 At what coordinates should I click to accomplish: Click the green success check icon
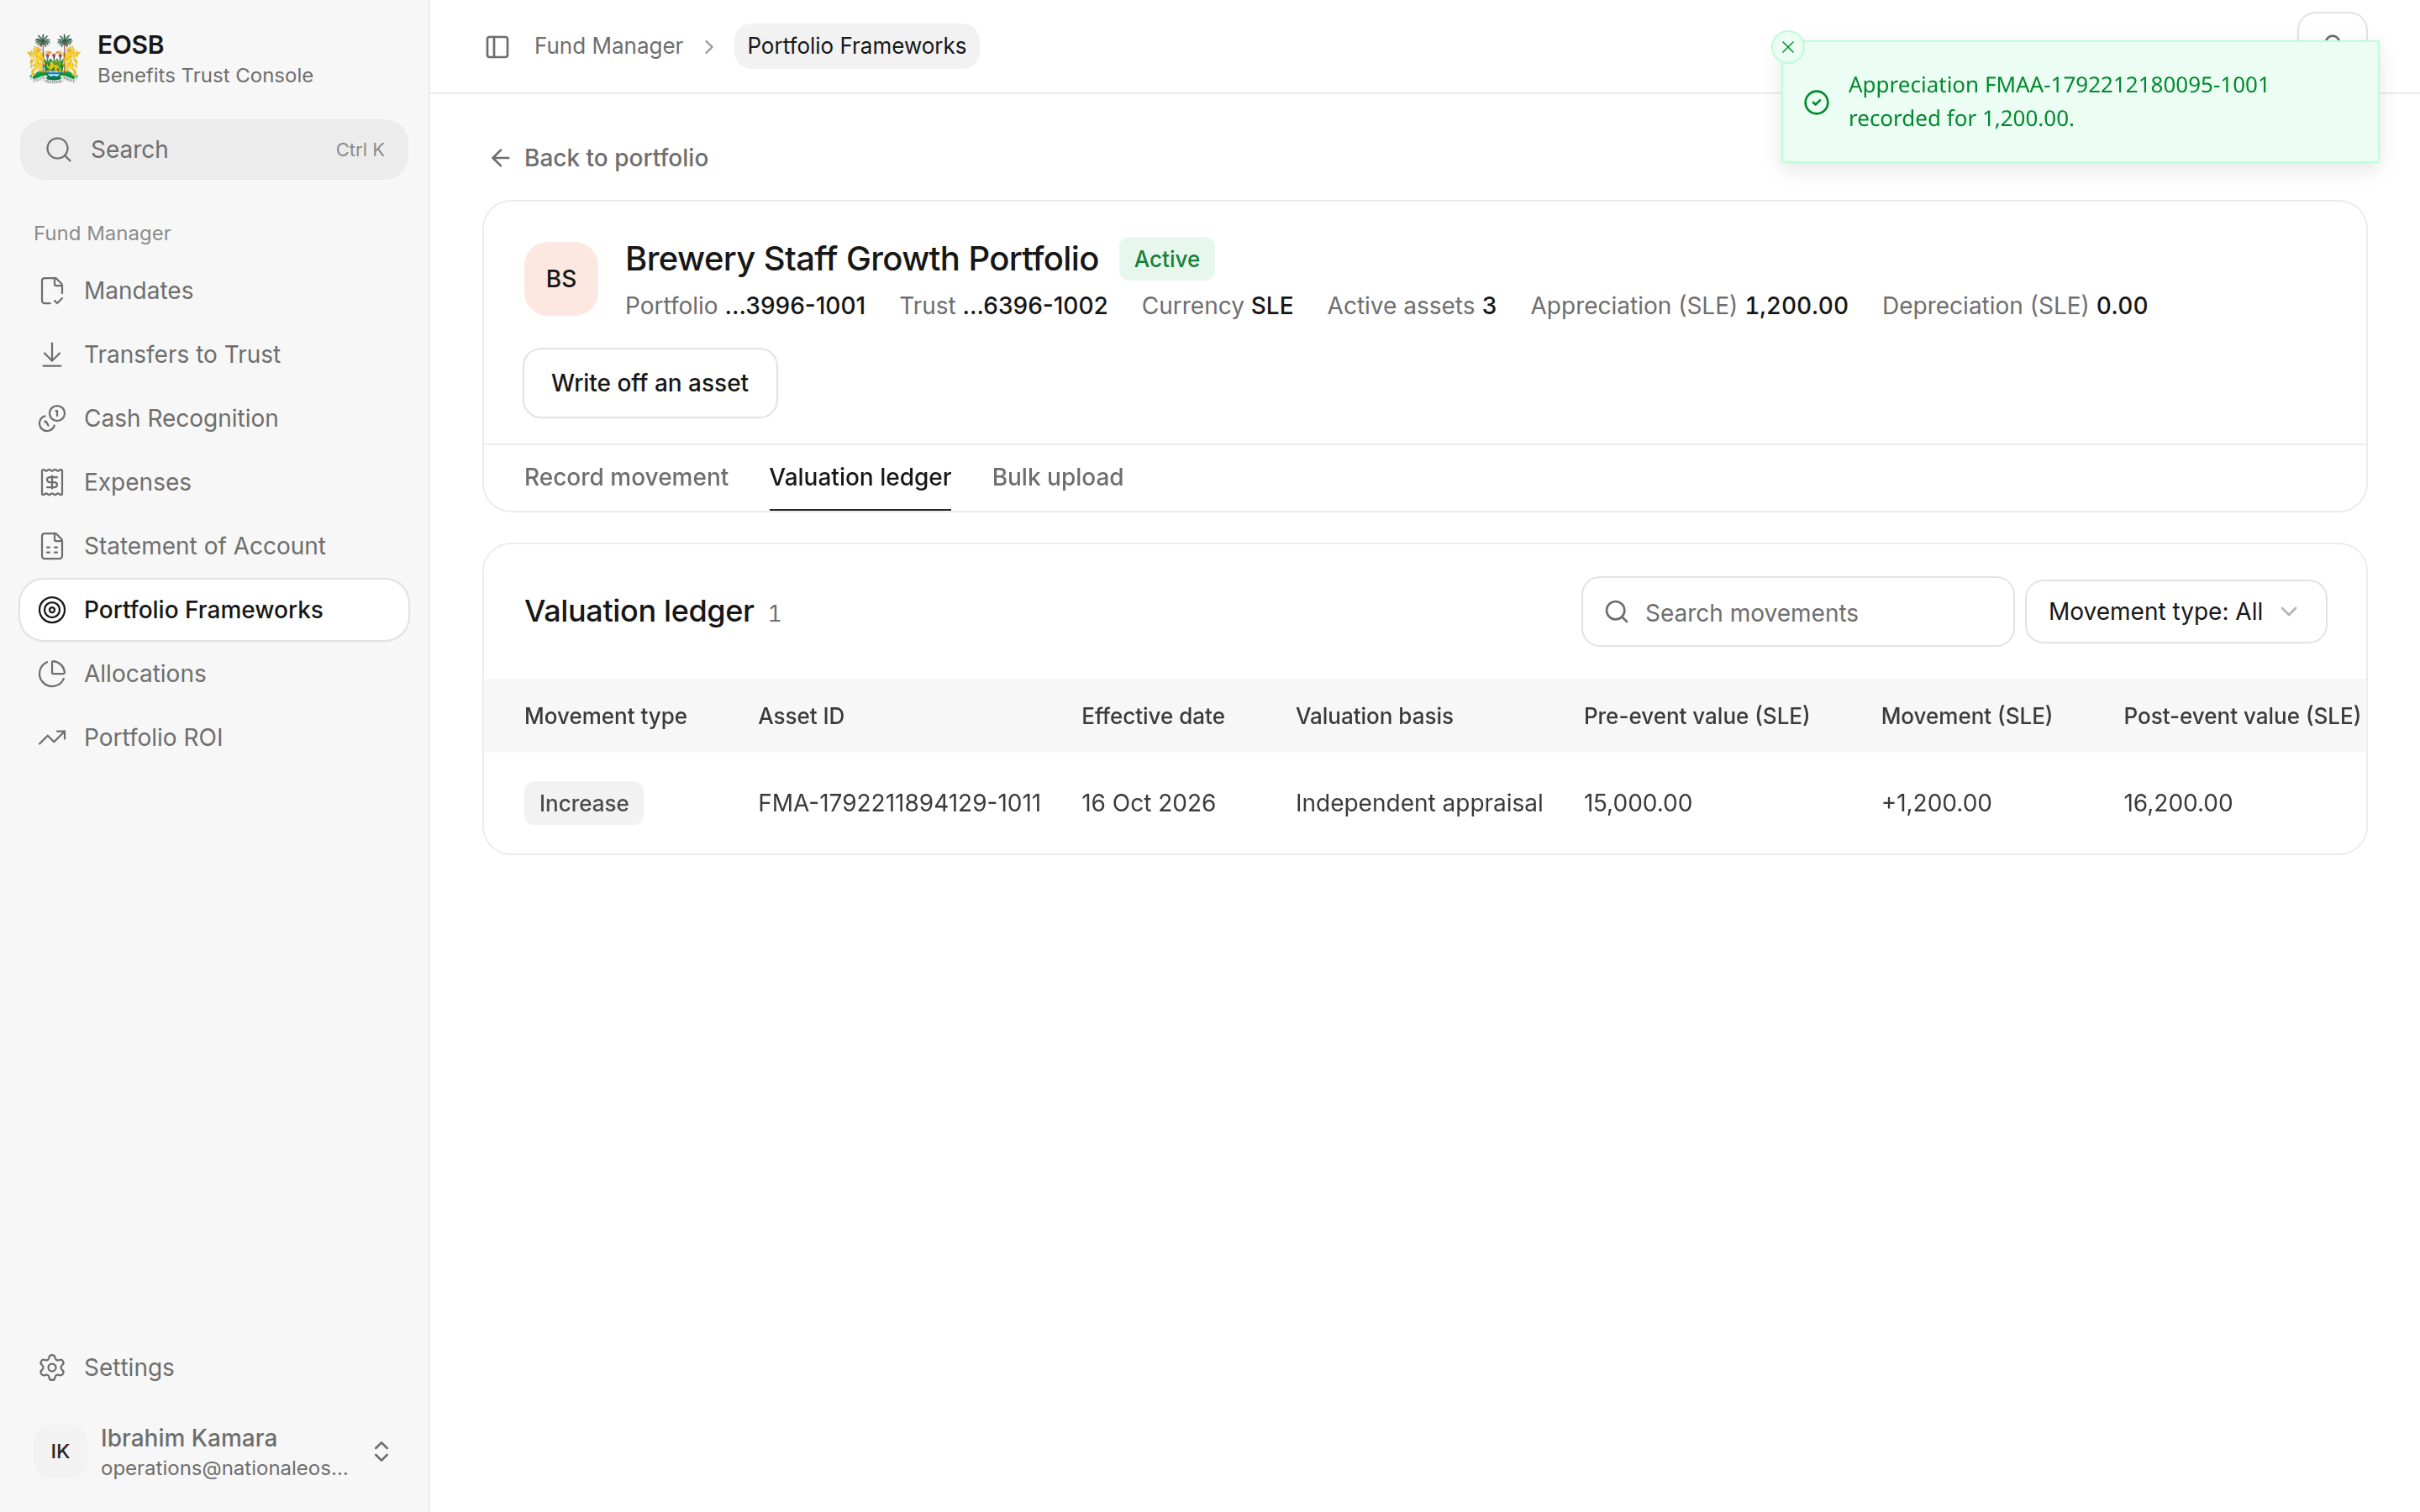click(1817, 102)
